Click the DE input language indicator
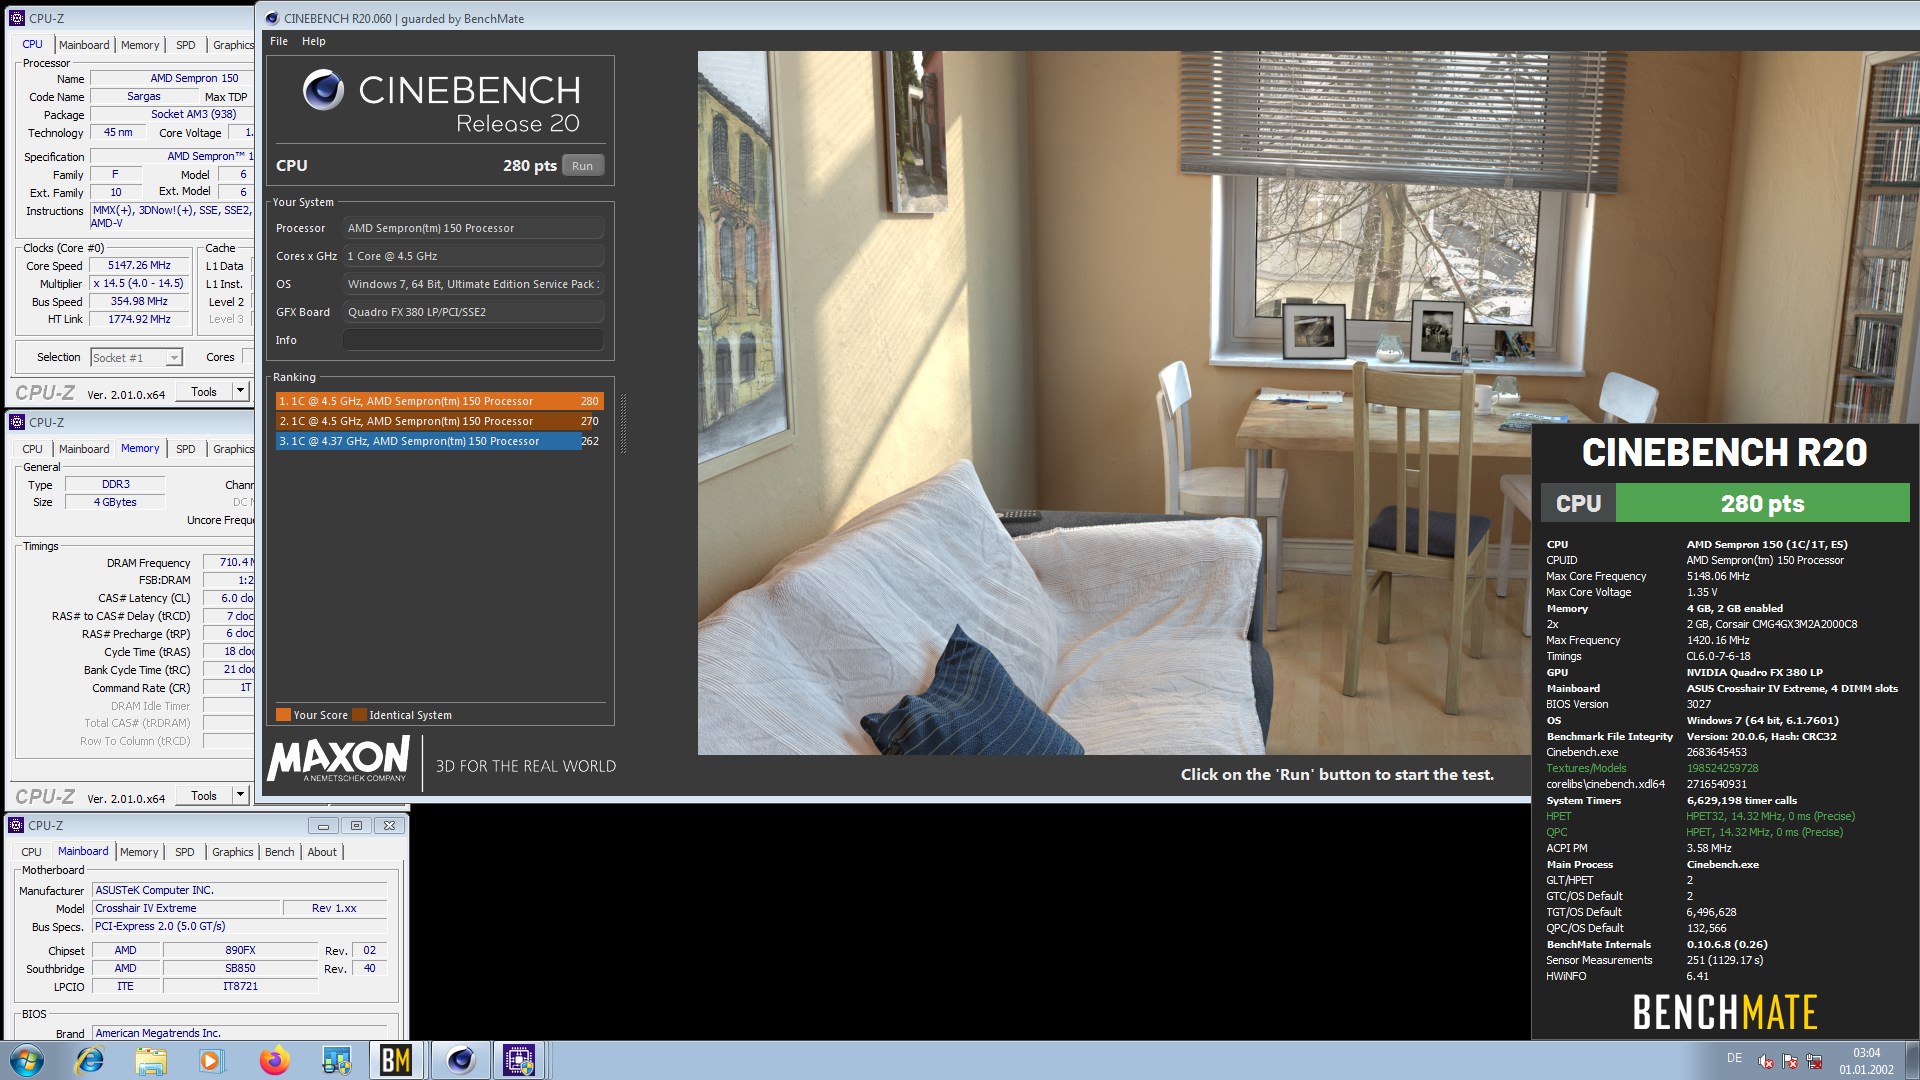 (1734, 1058)
